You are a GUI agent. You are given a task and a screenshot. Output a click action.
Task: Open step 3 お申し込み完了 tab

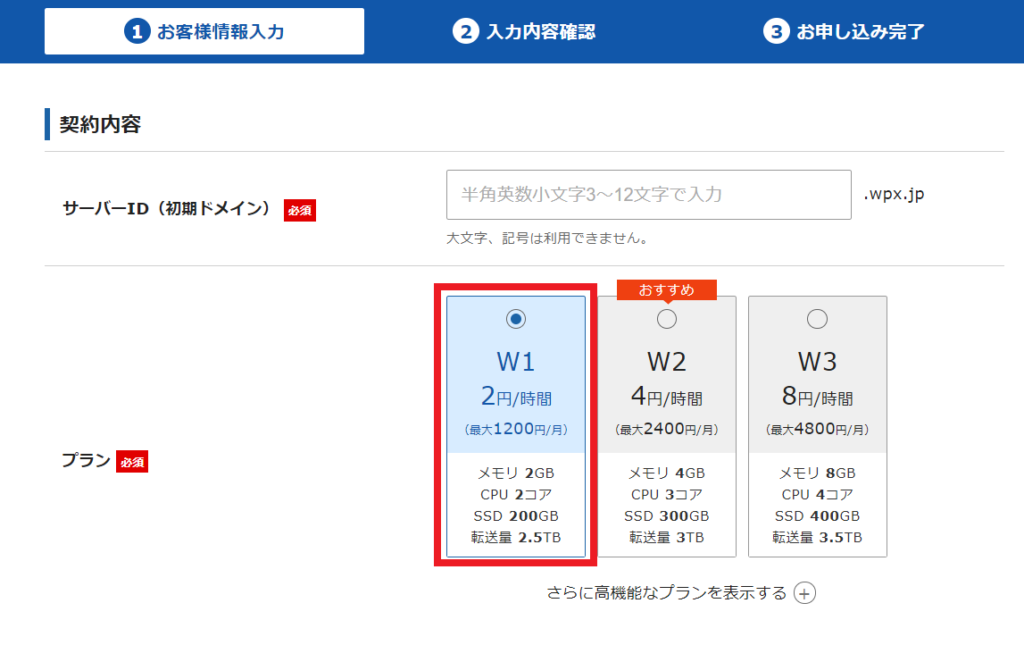click(844, 31)
